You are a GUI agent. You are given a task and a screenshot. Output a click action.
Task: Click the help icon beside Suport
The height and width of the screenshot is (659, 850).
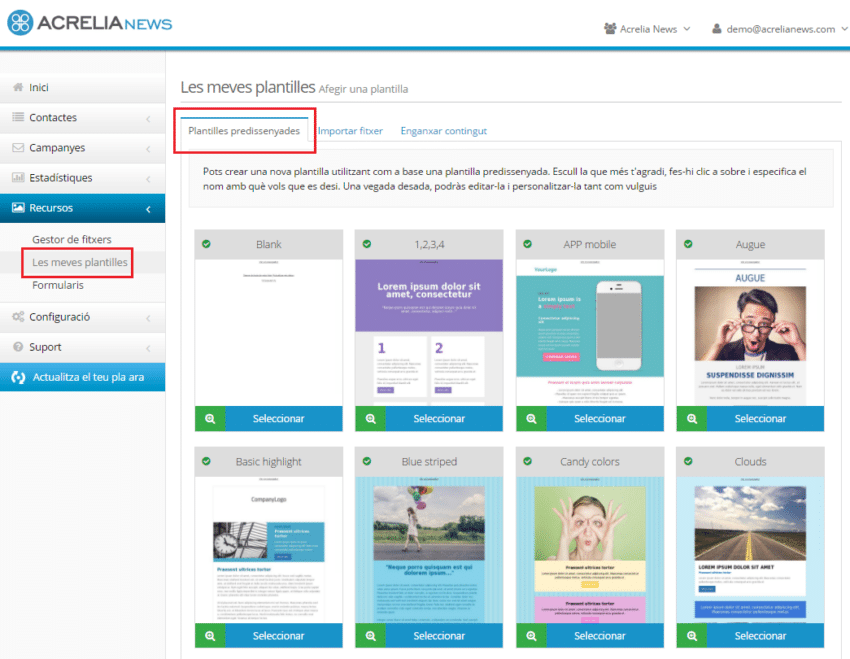pyautogui.click(x=18, y=347)
